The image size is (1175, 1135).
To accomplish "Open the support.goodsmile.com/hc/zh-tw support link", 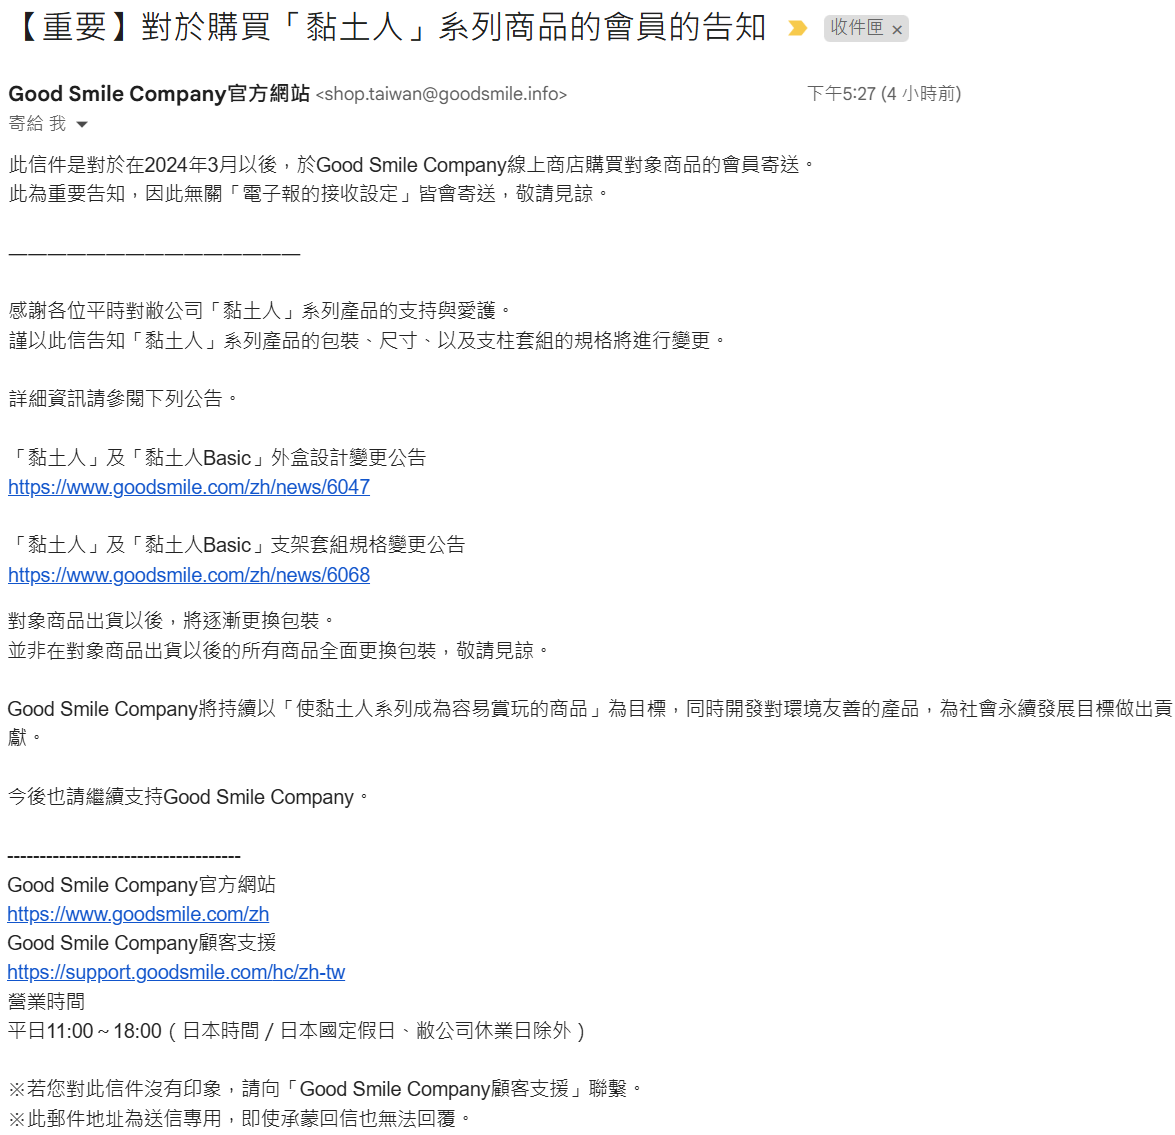I will pyautogui.click(x=176, y=972).
